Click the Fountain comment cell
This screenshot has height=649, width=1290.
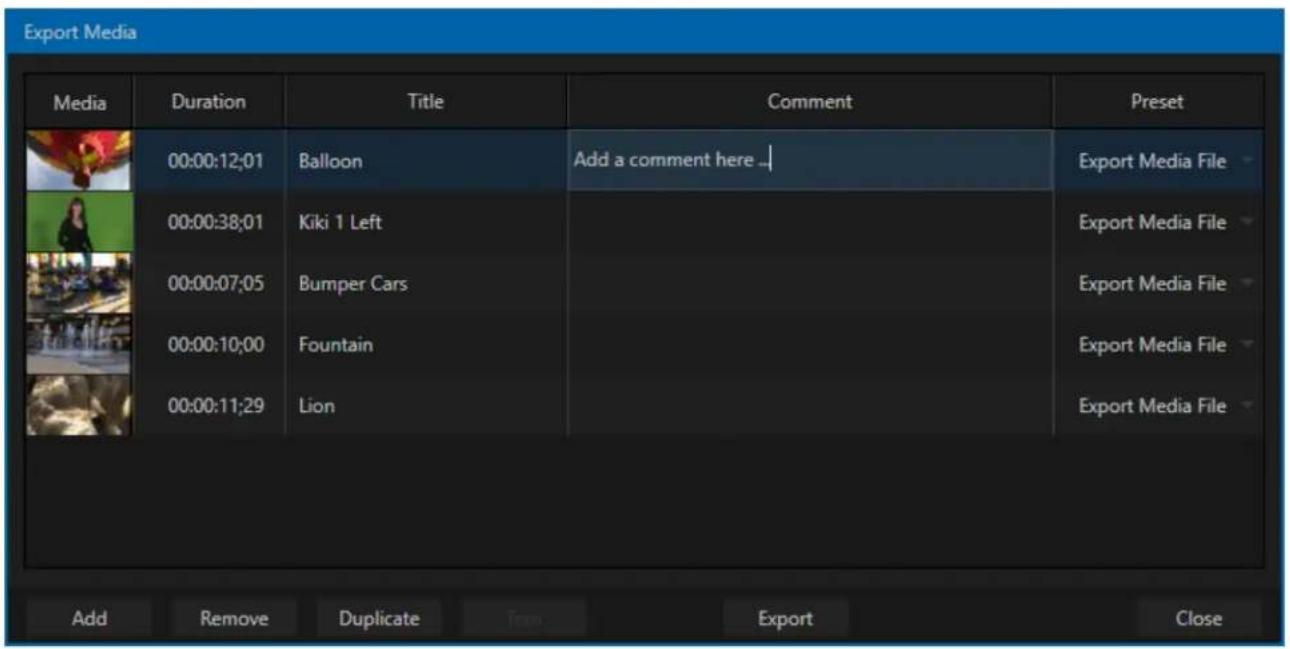[x=810, y=344]
